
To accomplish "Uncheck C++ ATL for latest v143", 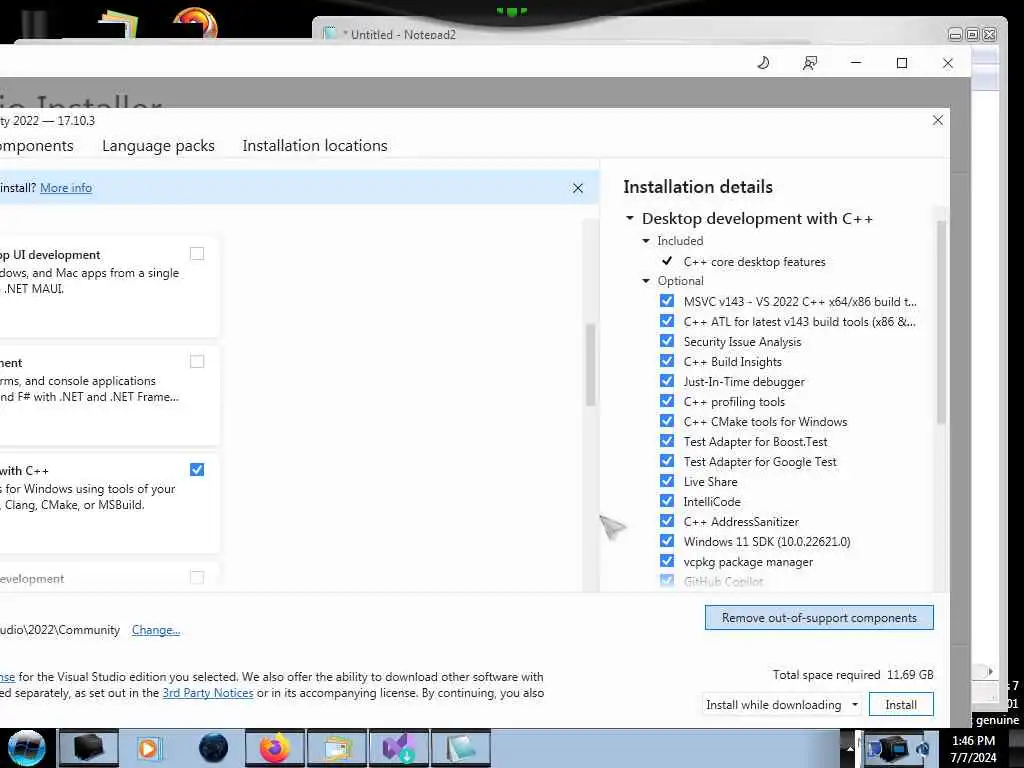I will pos(667,321).
